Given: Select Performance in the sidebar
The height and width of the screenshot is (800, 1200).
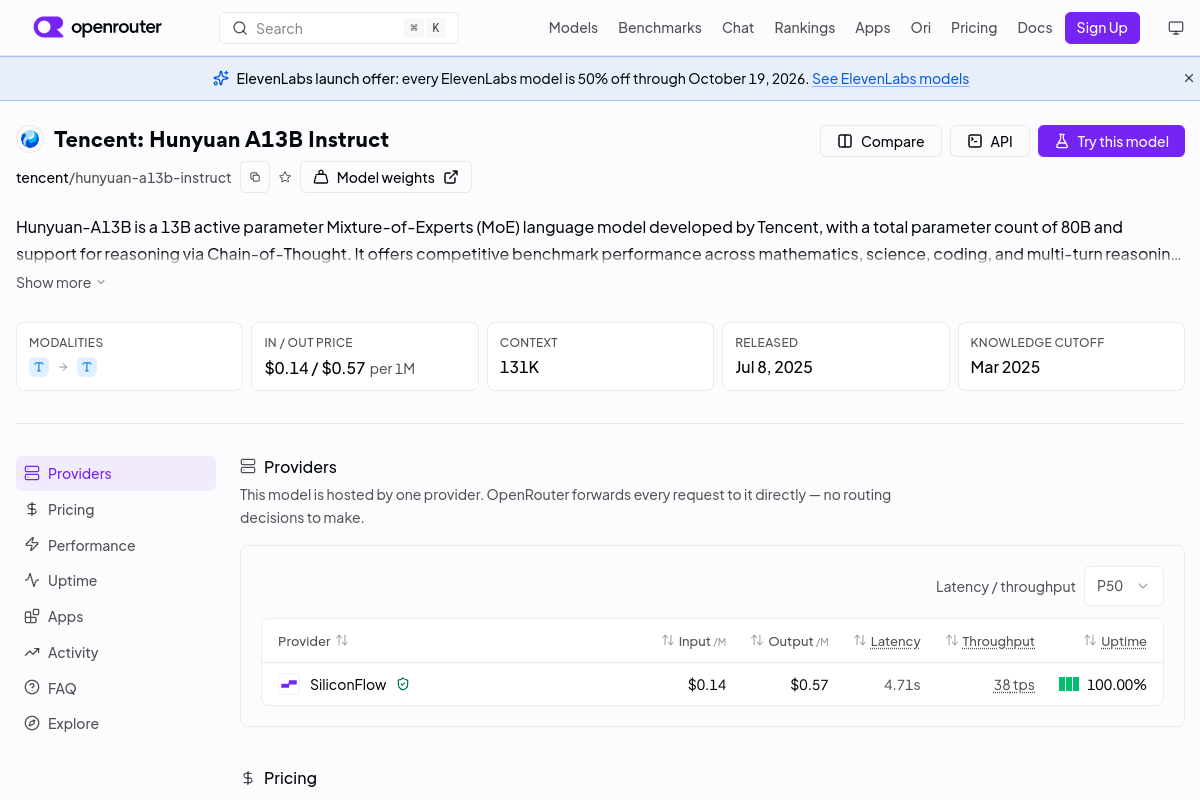Looking at the screenshot, I should (116, 545).
